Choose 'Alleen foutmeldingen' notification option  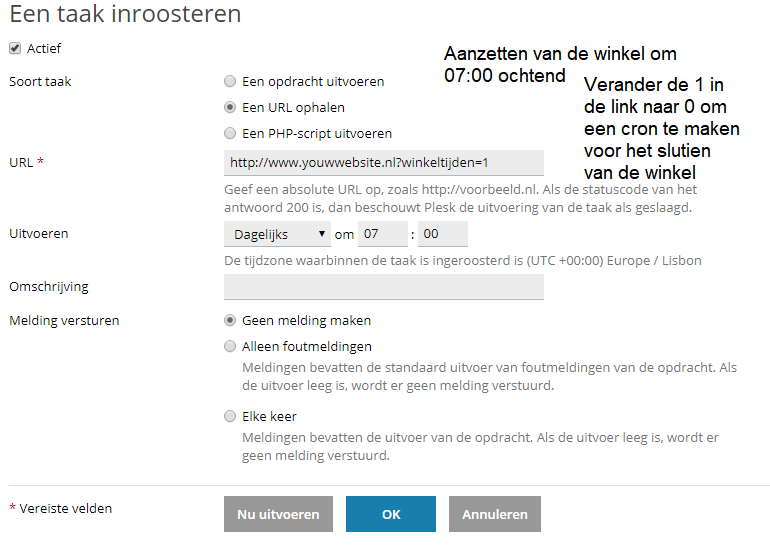click(x=231, y=347)
